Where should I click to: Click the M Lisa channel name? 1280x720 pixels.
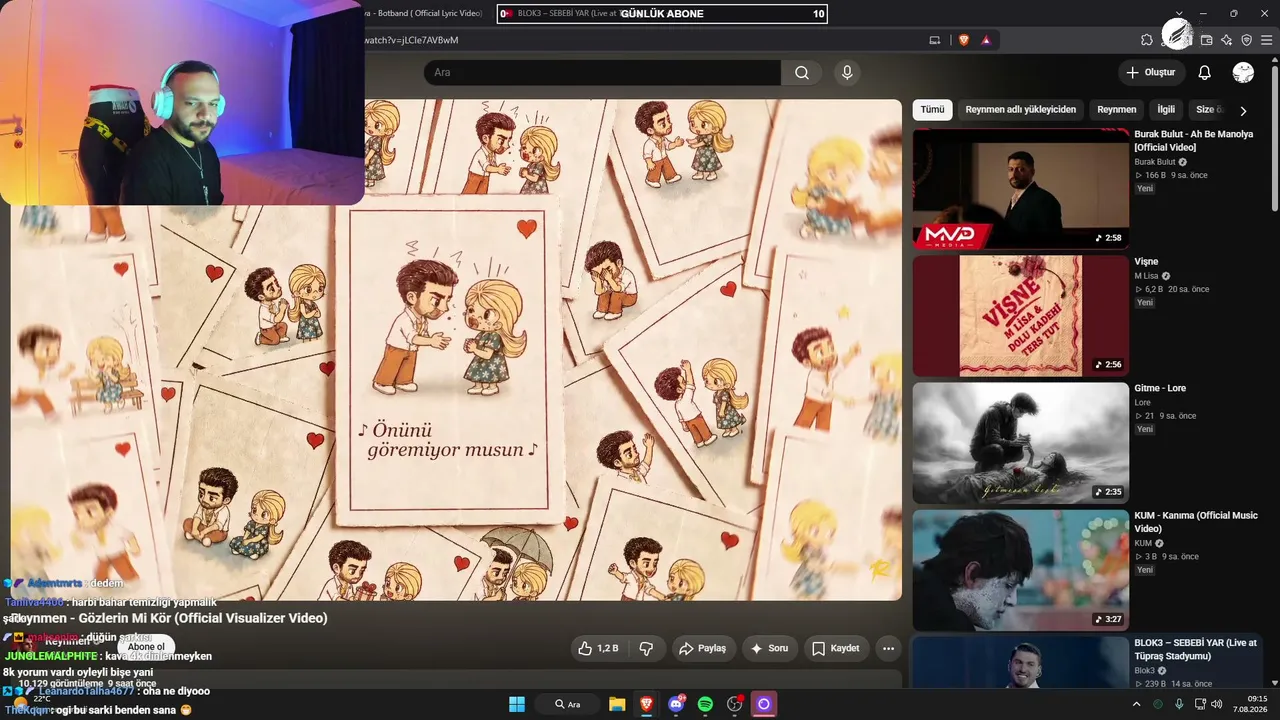[x=1146, y=276]
